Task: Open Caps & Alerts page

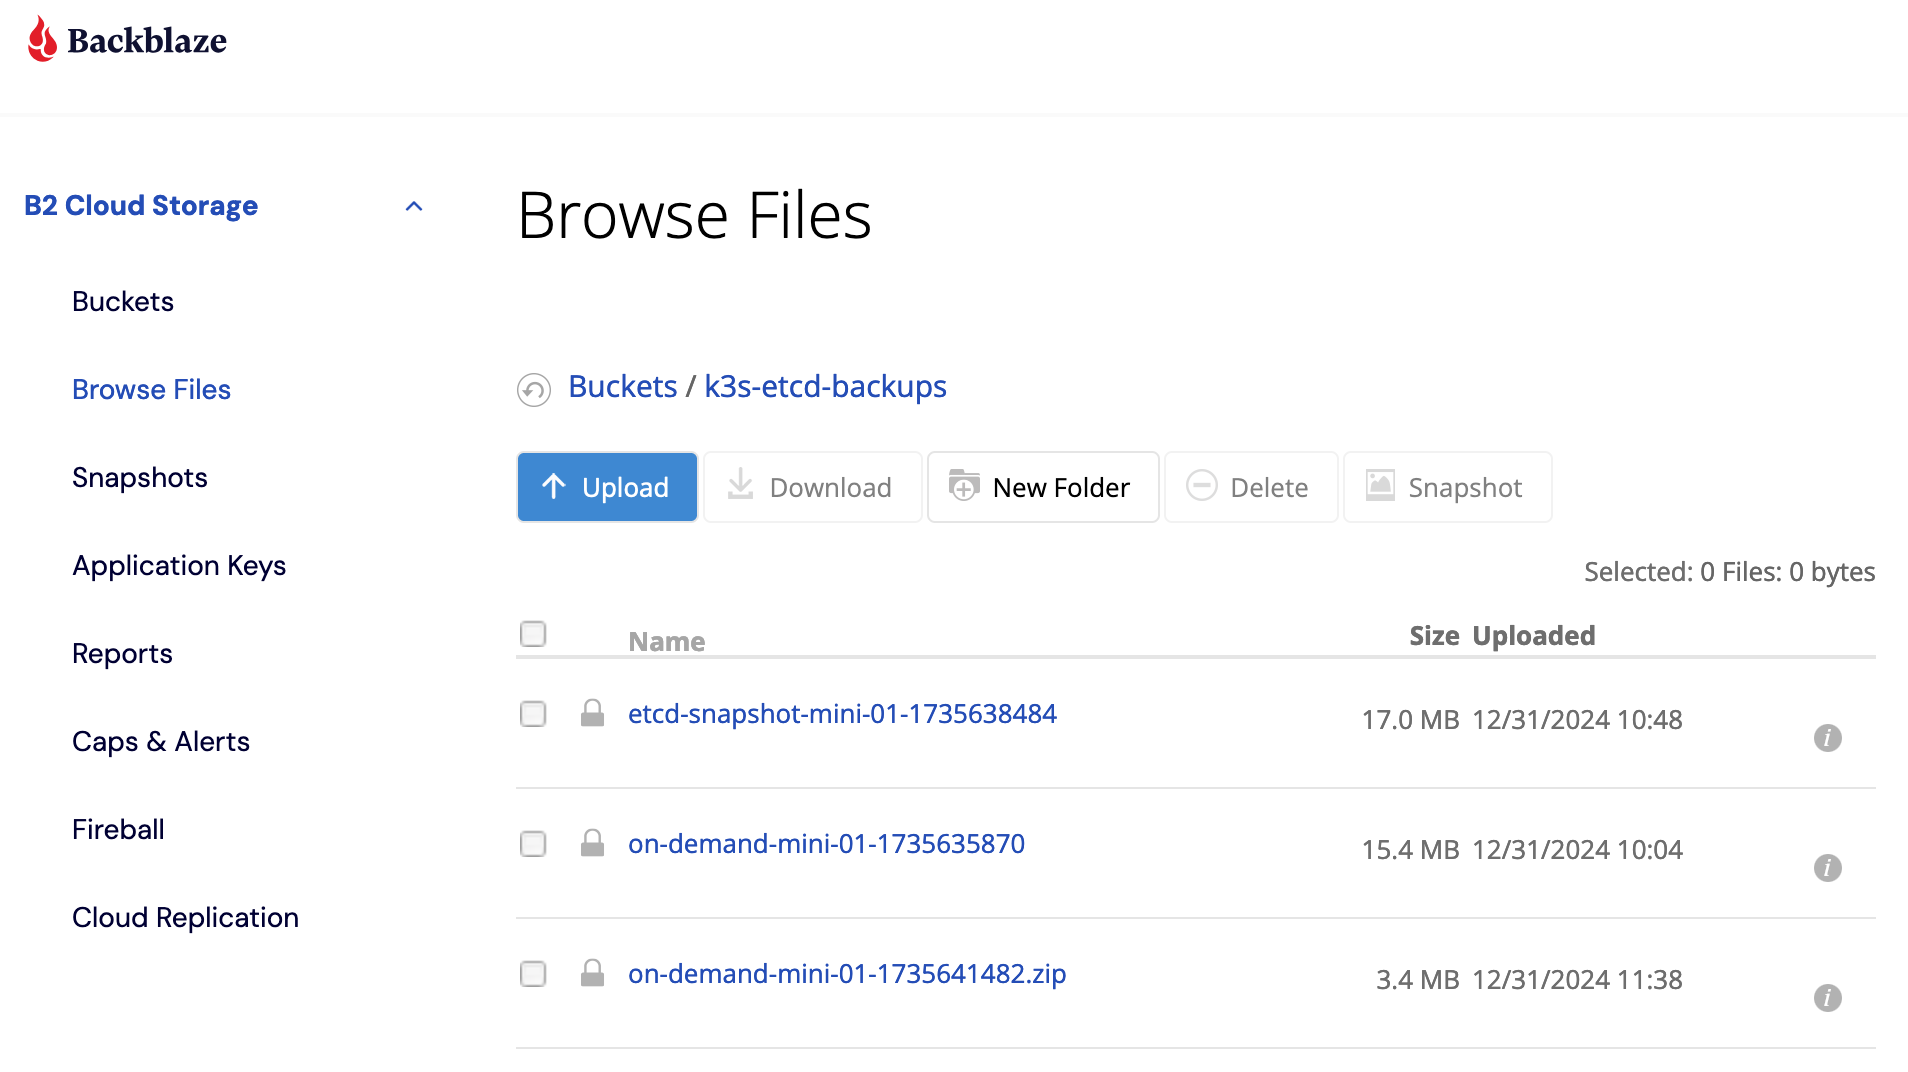Action: [161, 741]
